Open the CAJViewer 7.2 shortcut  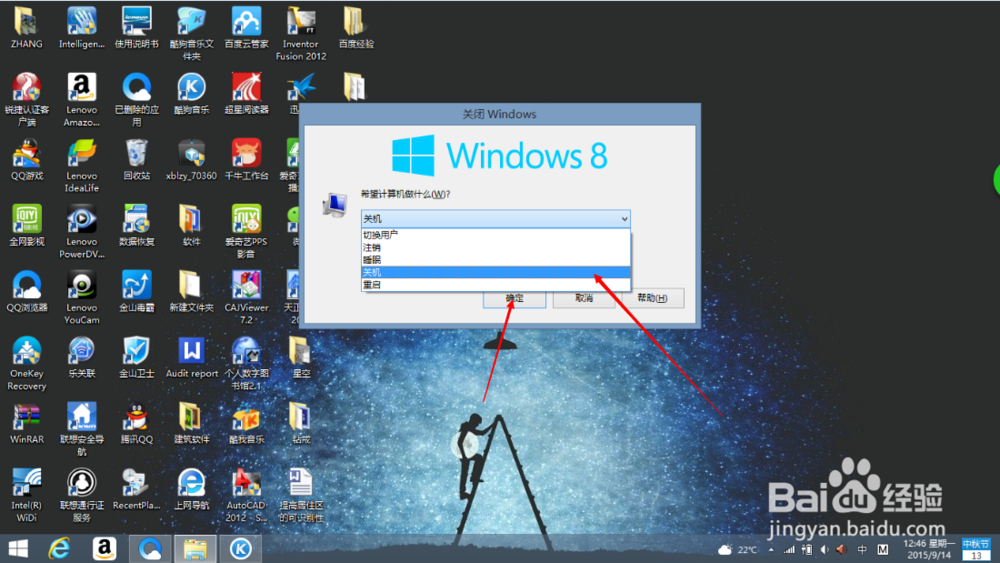(246, 297)
